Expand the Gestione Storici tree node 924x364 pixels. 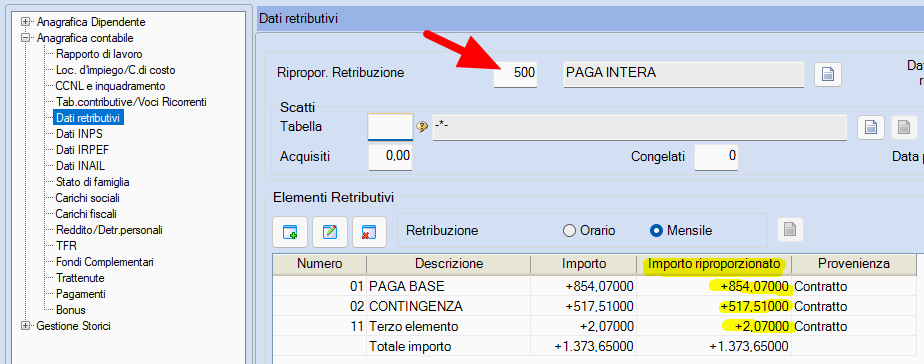click(x=25, y=326)
